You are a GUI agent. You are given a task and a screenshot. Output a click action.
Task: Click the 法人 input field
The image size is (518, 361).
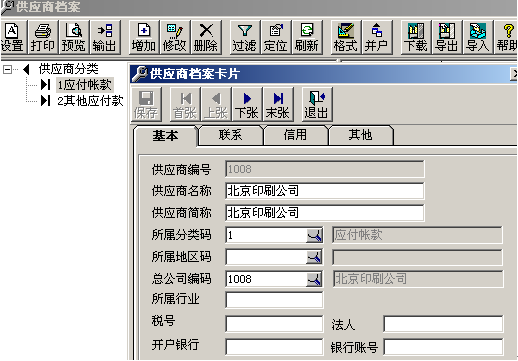[443, 324]
